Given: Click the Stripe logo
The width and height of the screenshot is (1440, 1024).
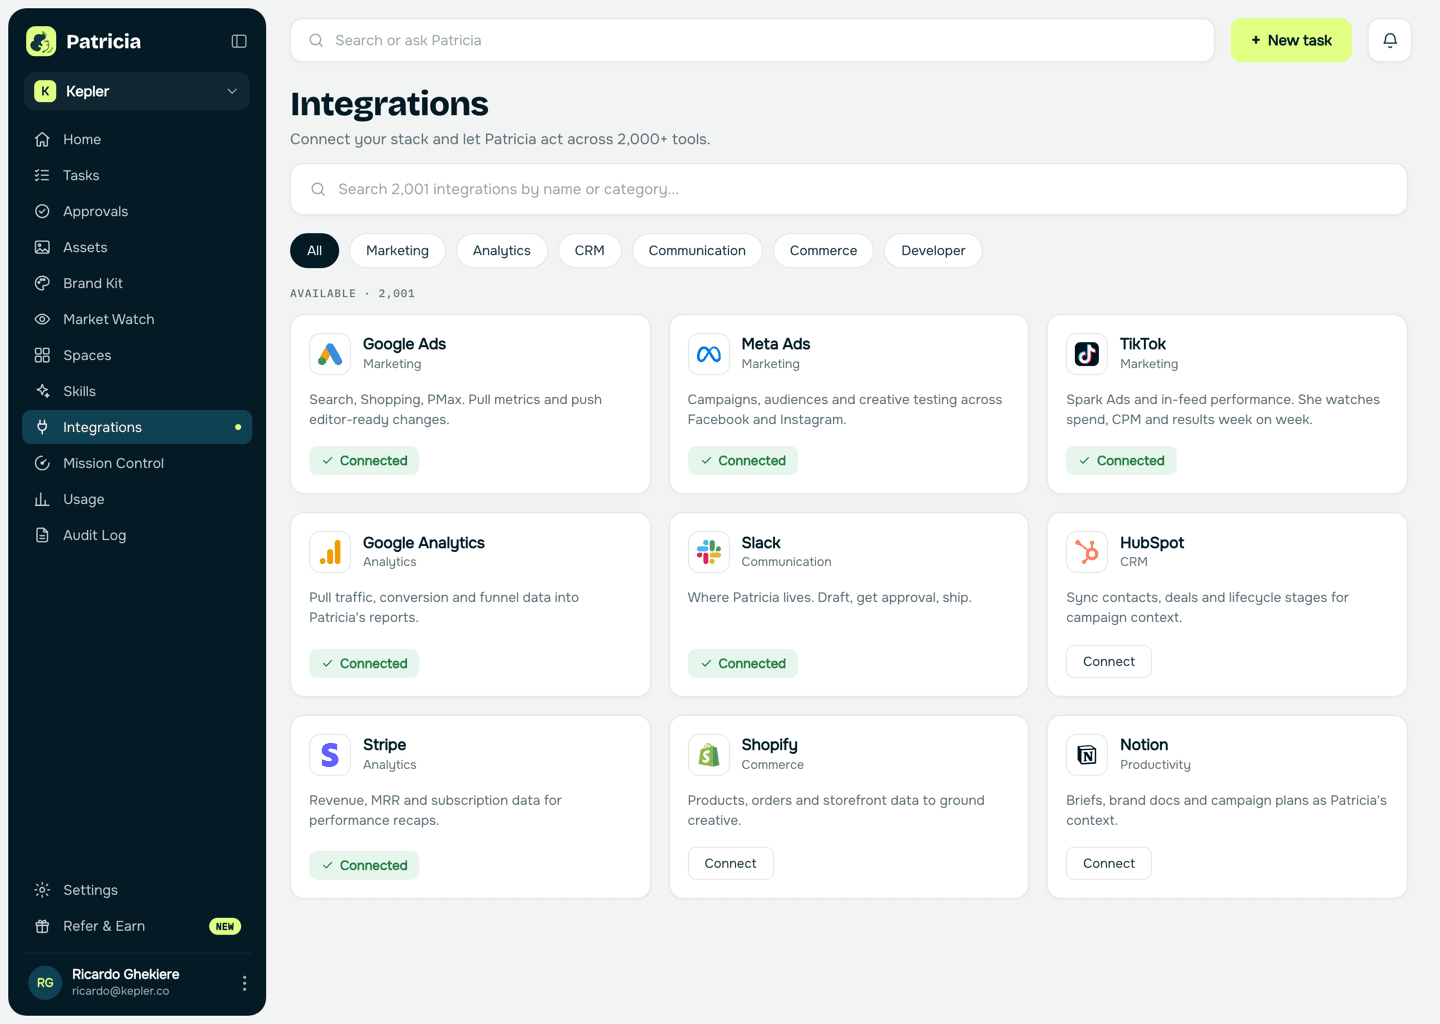Looking at the screenshot, I should pos(330,755).
